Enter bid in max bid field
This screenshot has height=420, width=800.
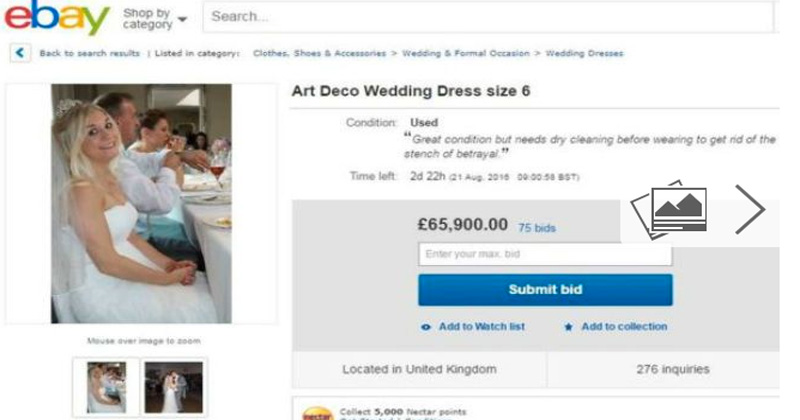click(544, 254)
